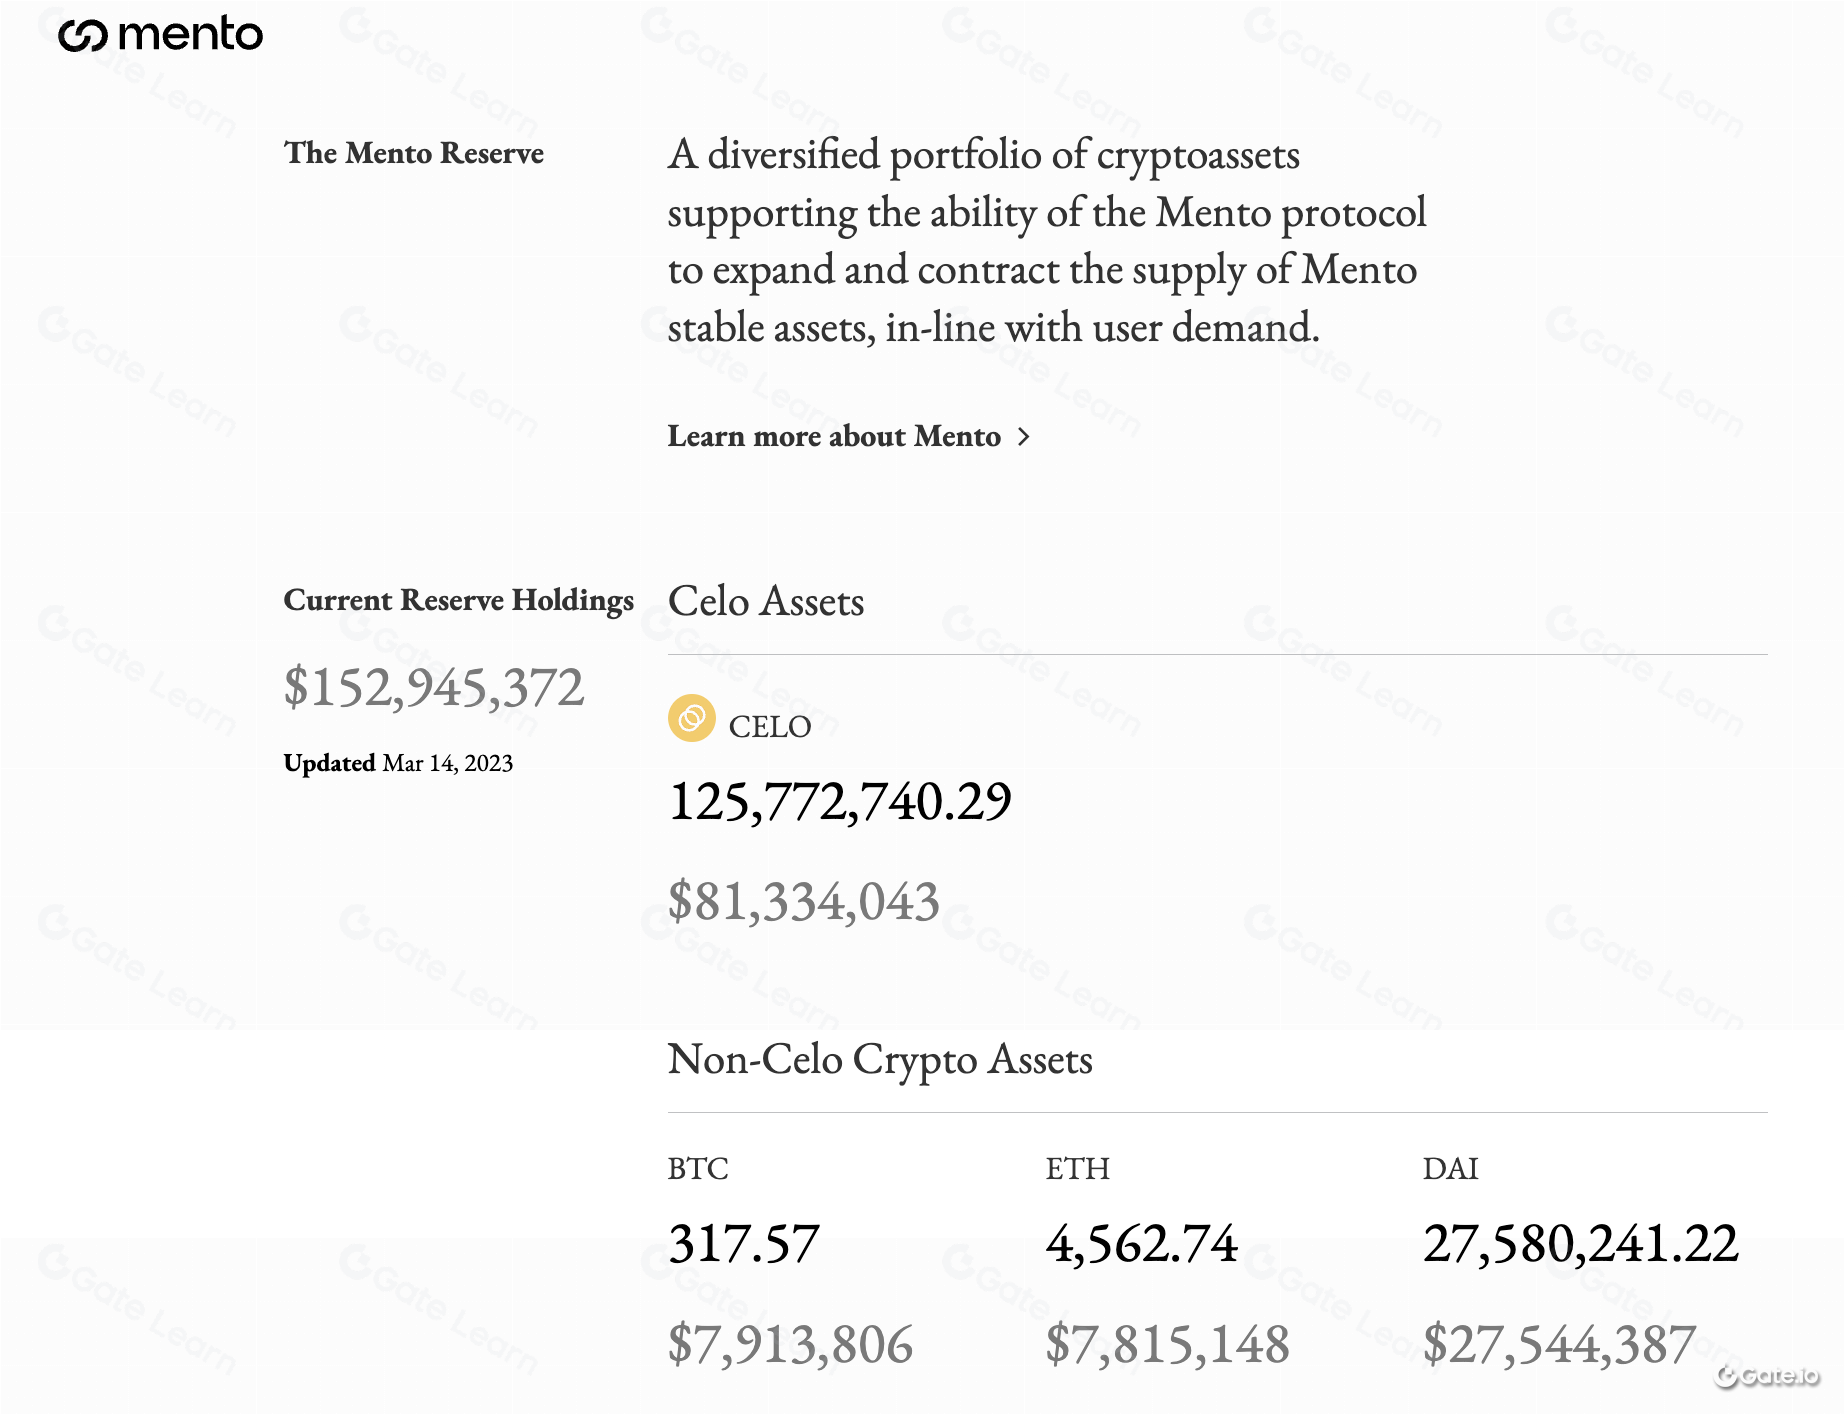Click the BTC column label
This screenshot has height=1414, width=1844.
[698, 1168]
